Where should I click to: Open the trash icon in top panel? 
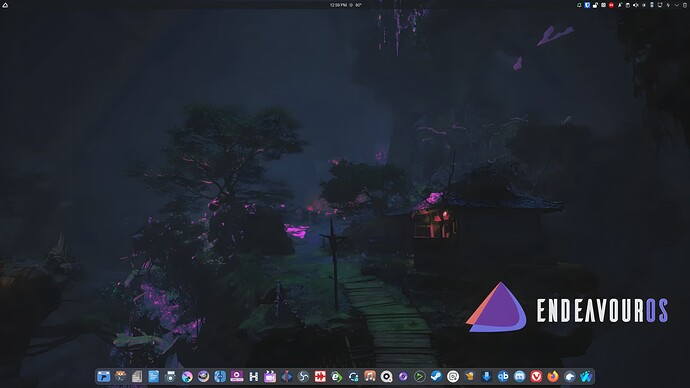tap(685, 5)
